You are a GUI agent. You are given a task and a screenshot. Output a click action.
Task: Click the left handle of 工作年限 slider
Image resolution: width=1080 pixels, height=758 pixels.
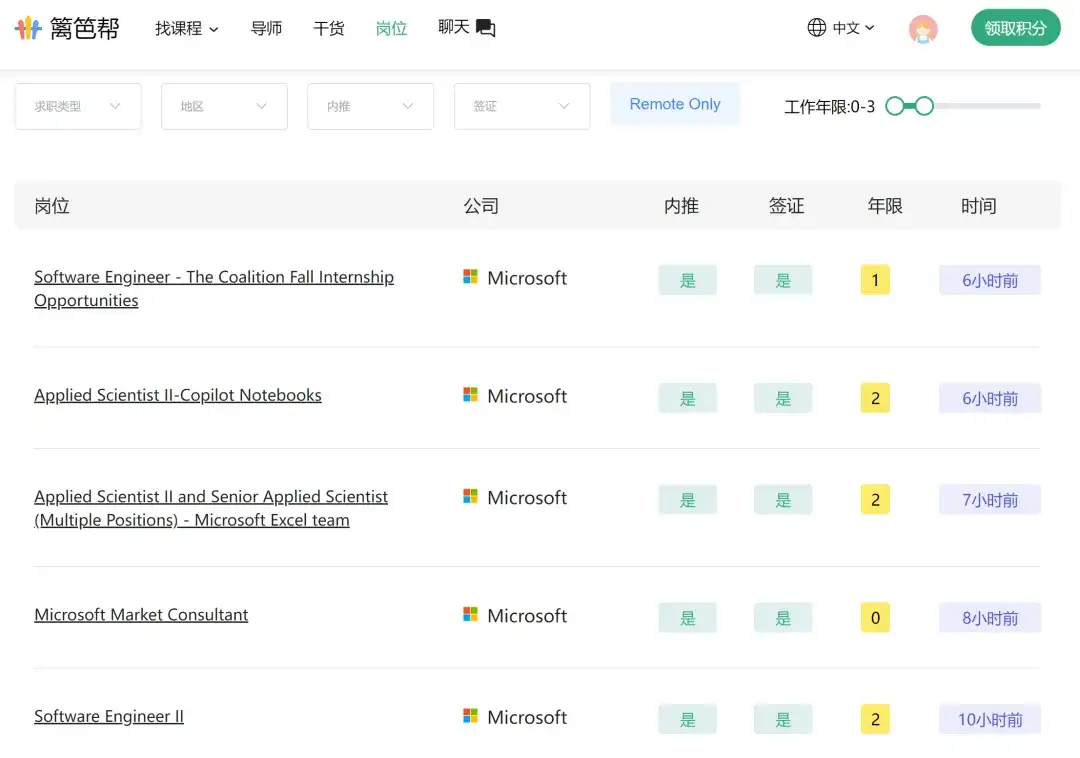coord(895,106)
